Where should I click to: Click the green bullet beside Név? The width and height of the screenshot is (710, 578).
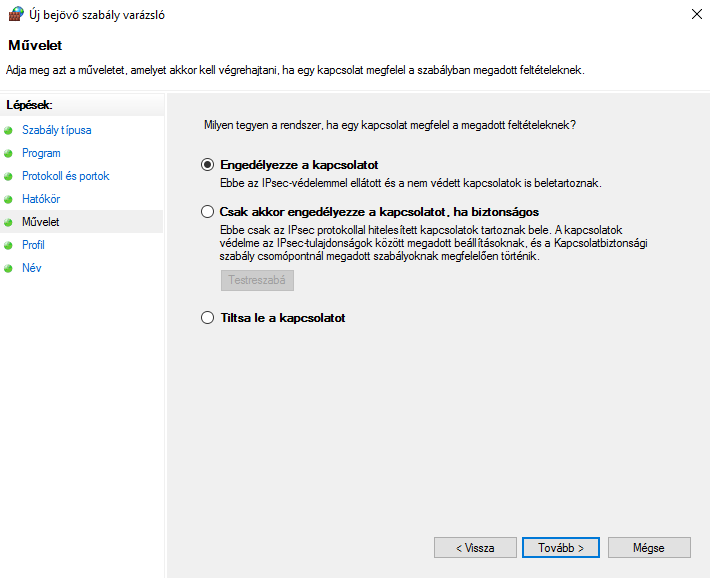[9, 268]
